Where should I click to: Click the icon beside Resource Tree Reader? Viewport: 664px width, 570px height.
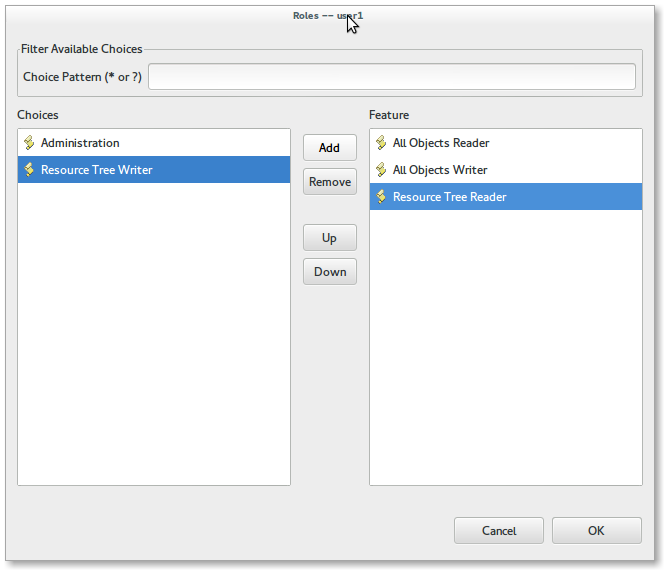click(x=381, y=197)
